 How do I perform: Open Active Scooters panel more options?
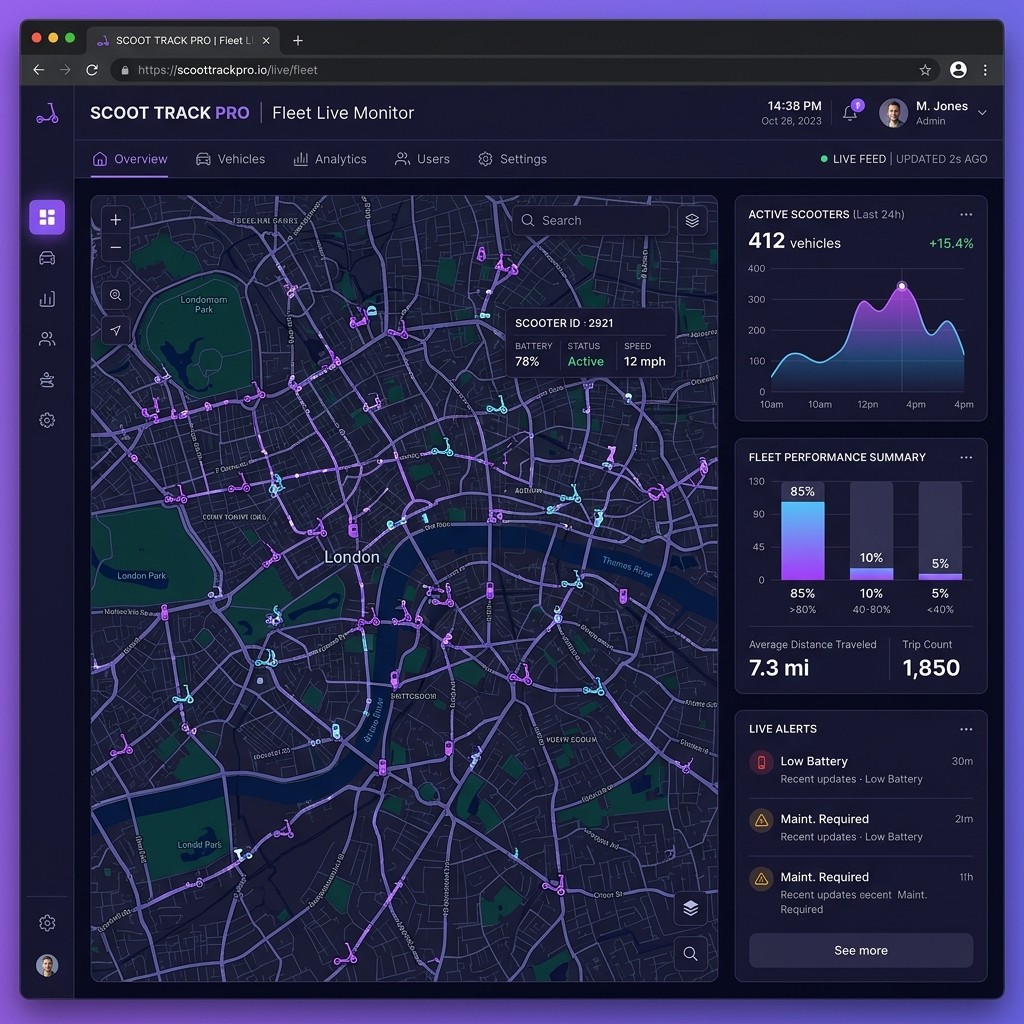click(966, 214)
